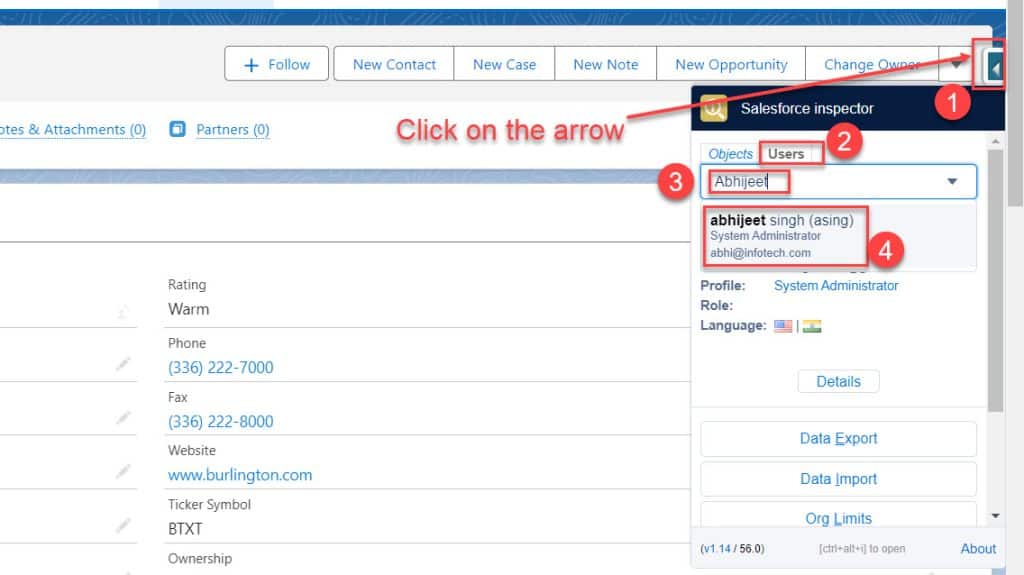This screenshot has height=575, width=1024.
Task: Click the Ownership field label
Action: click(x=200, y=559)
